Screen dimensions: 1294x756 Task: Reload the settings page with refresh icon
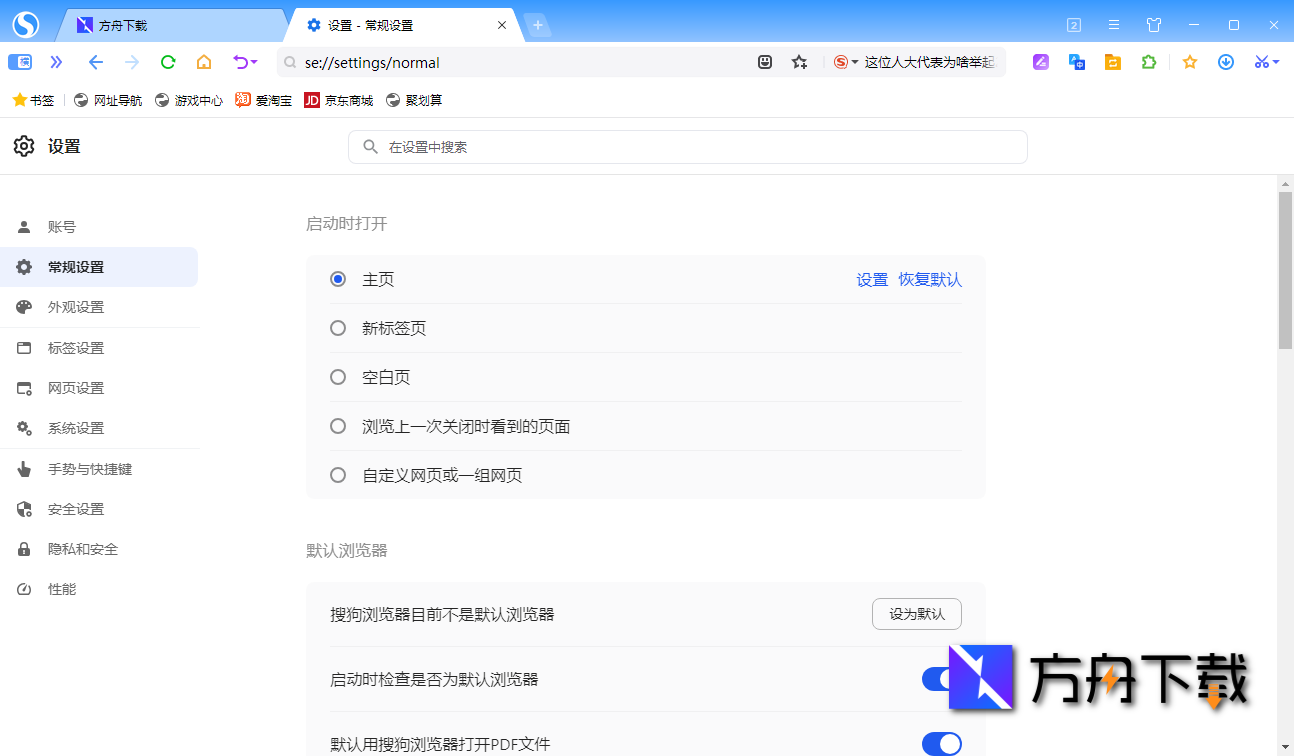point(167,62)
